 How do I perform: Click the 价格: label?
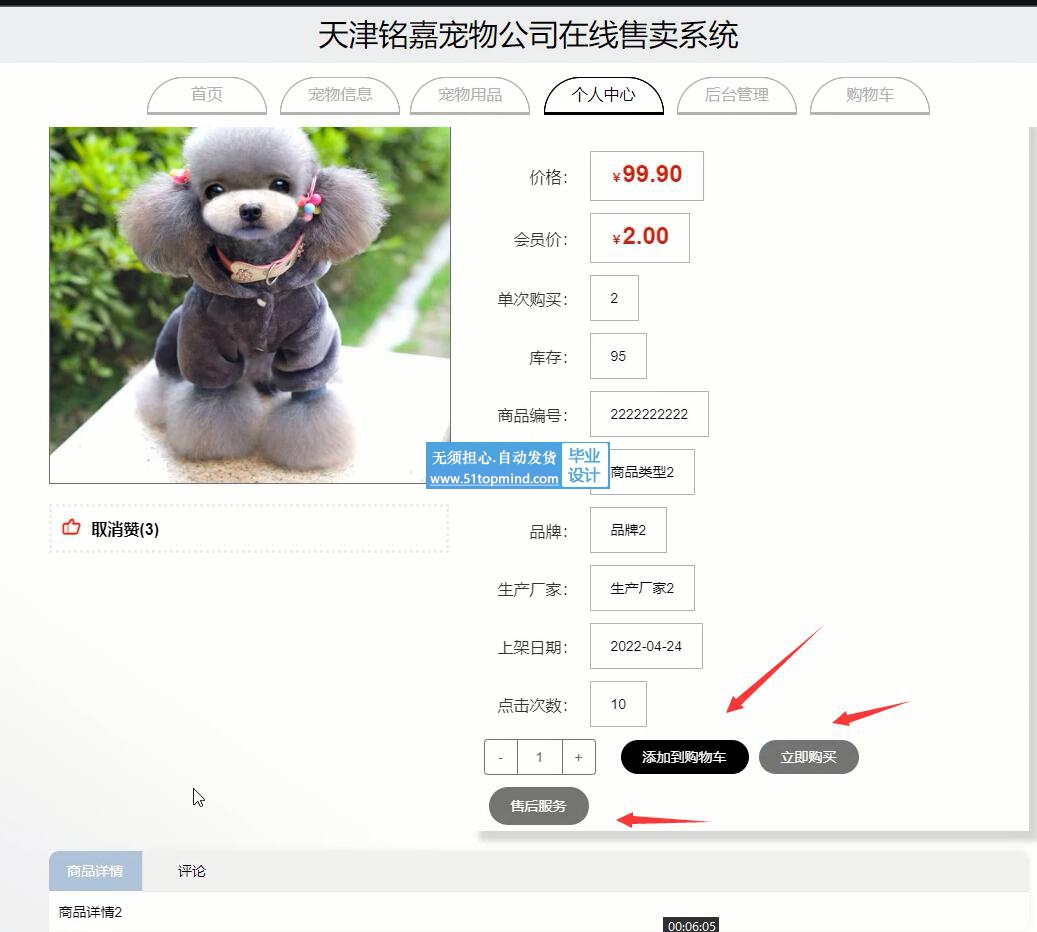[548, 177]
